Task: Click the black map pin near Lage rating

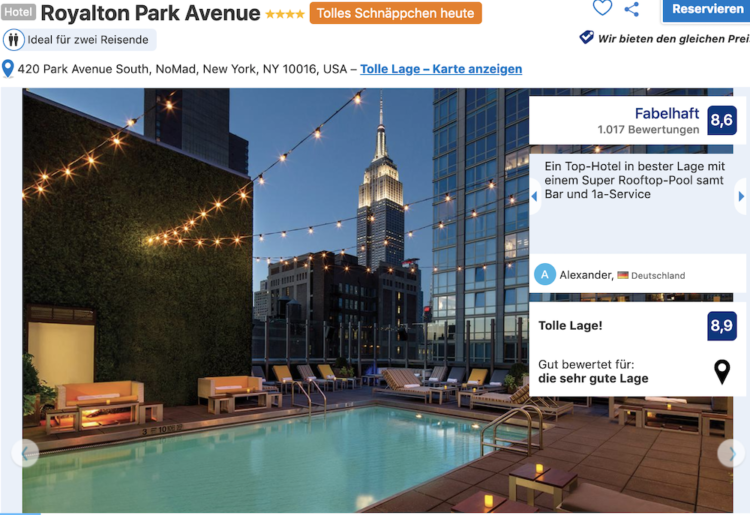Action: [x=722, y=372]
